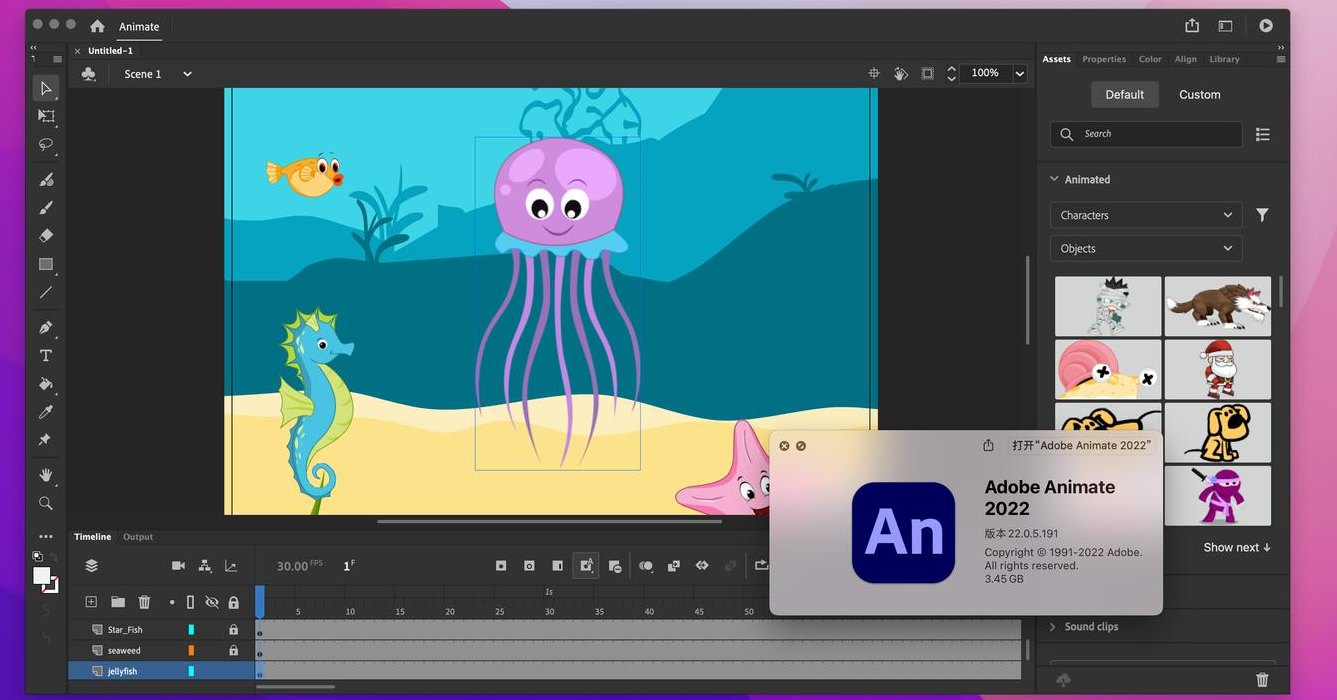The width and height of the screenshot is (1337, 700).
Task: Open the Characters filter dropdown
Action: 1146,215
